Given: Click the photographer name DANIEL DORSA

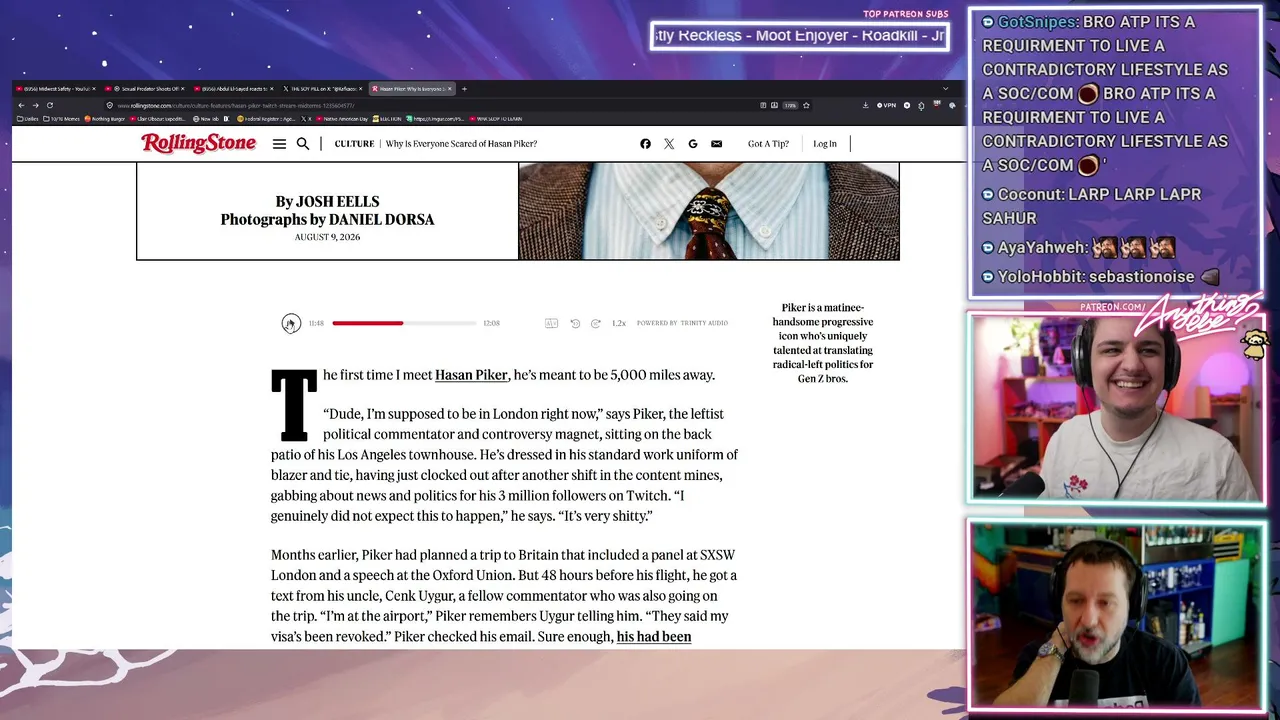Looking at the screenshot, I should [x=381, y=219].
